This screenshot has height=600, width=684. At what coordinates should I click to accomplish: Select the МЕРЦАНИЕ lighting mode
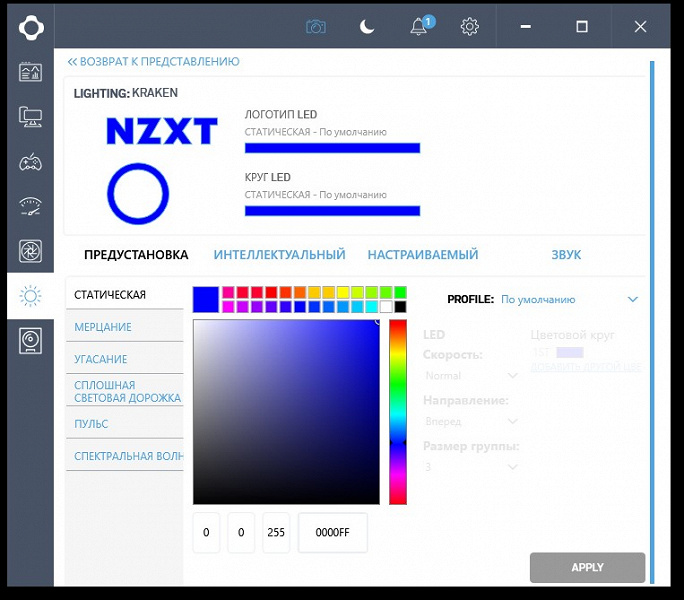coord(125,327)
